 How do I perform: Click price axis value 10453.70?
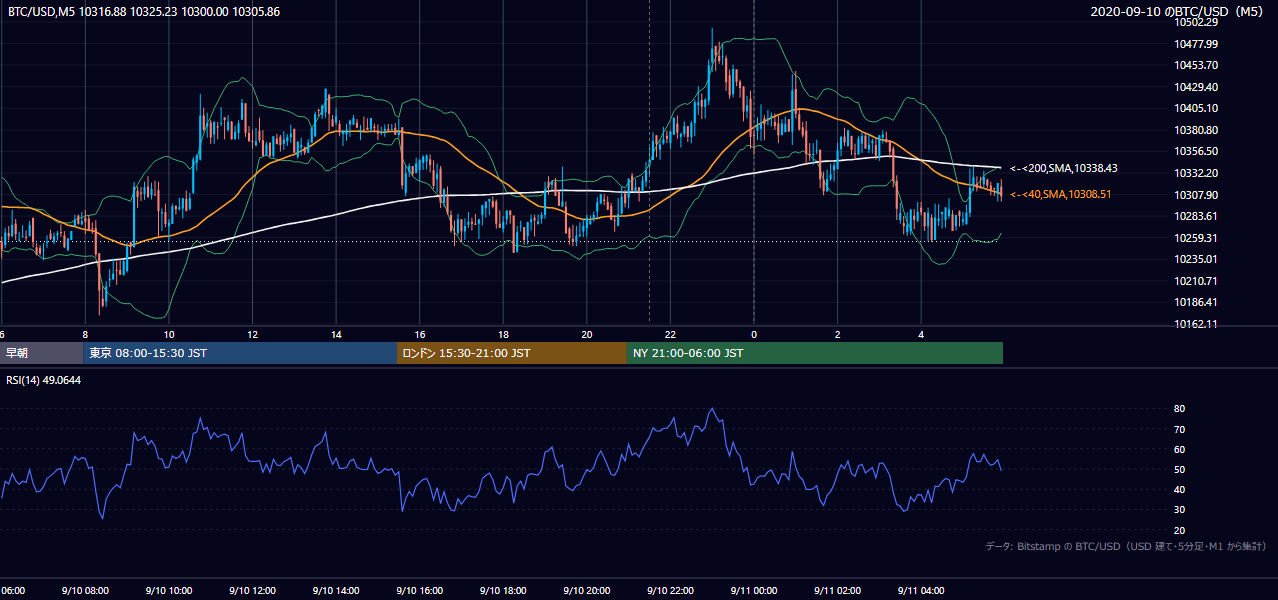pos(1196,65)
